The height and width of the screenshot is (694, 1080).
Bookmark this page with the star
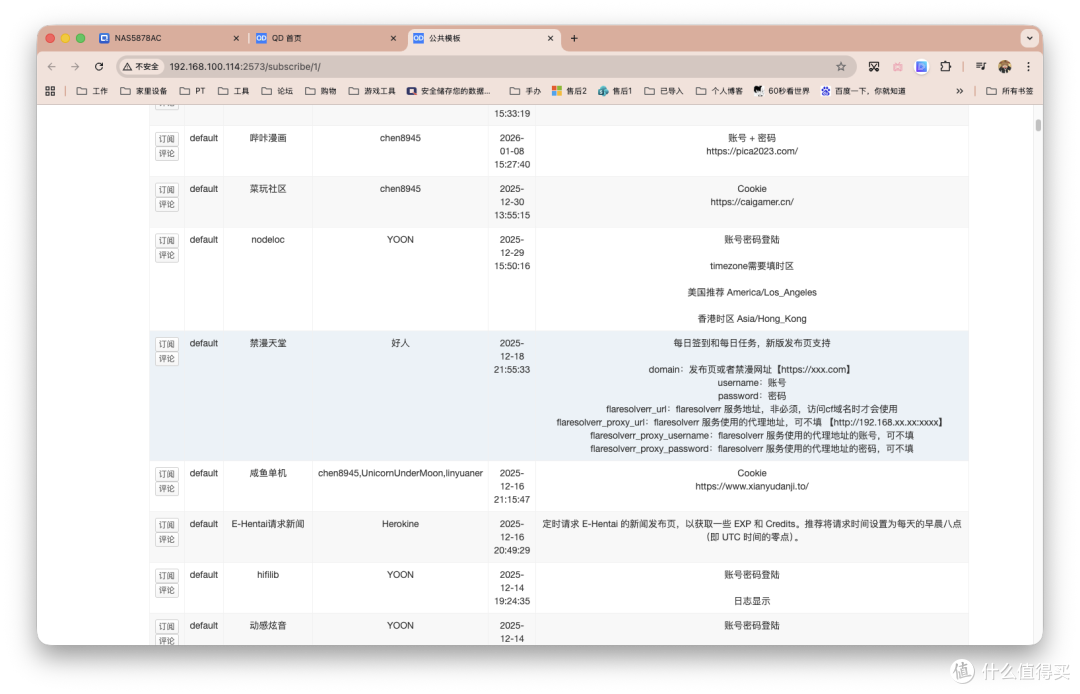tap(841, 67)
